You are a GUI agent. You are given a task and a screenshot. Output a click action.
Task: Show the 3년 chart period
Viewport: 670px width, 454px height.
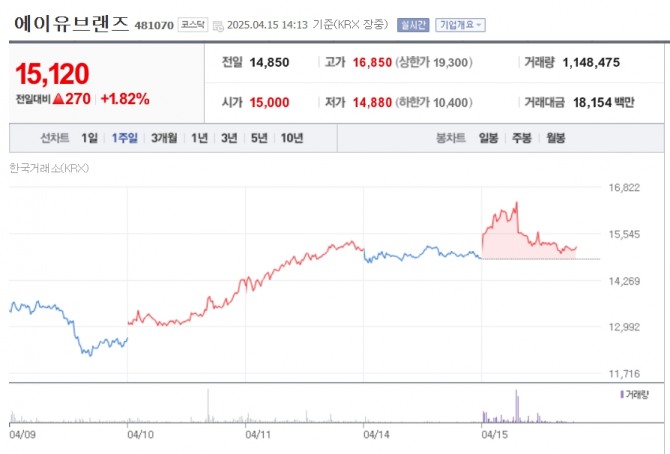tap(229, 138)
